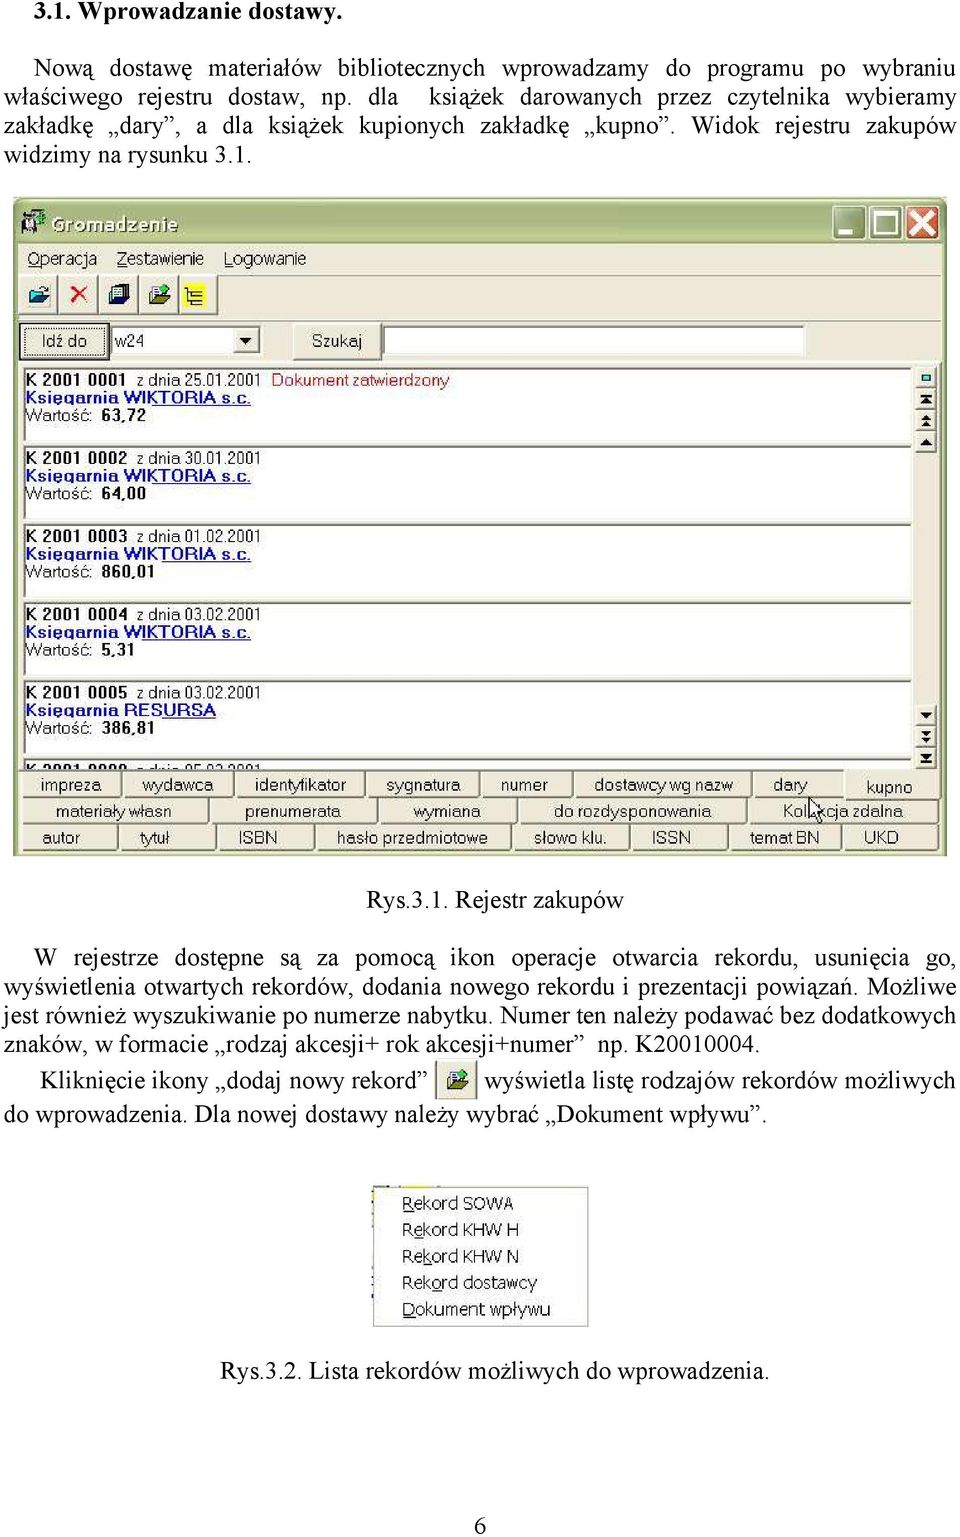Open the Księgarnia RESURSA link
The height and width of the screenshot is (1537, 960).
click(121, 710)
